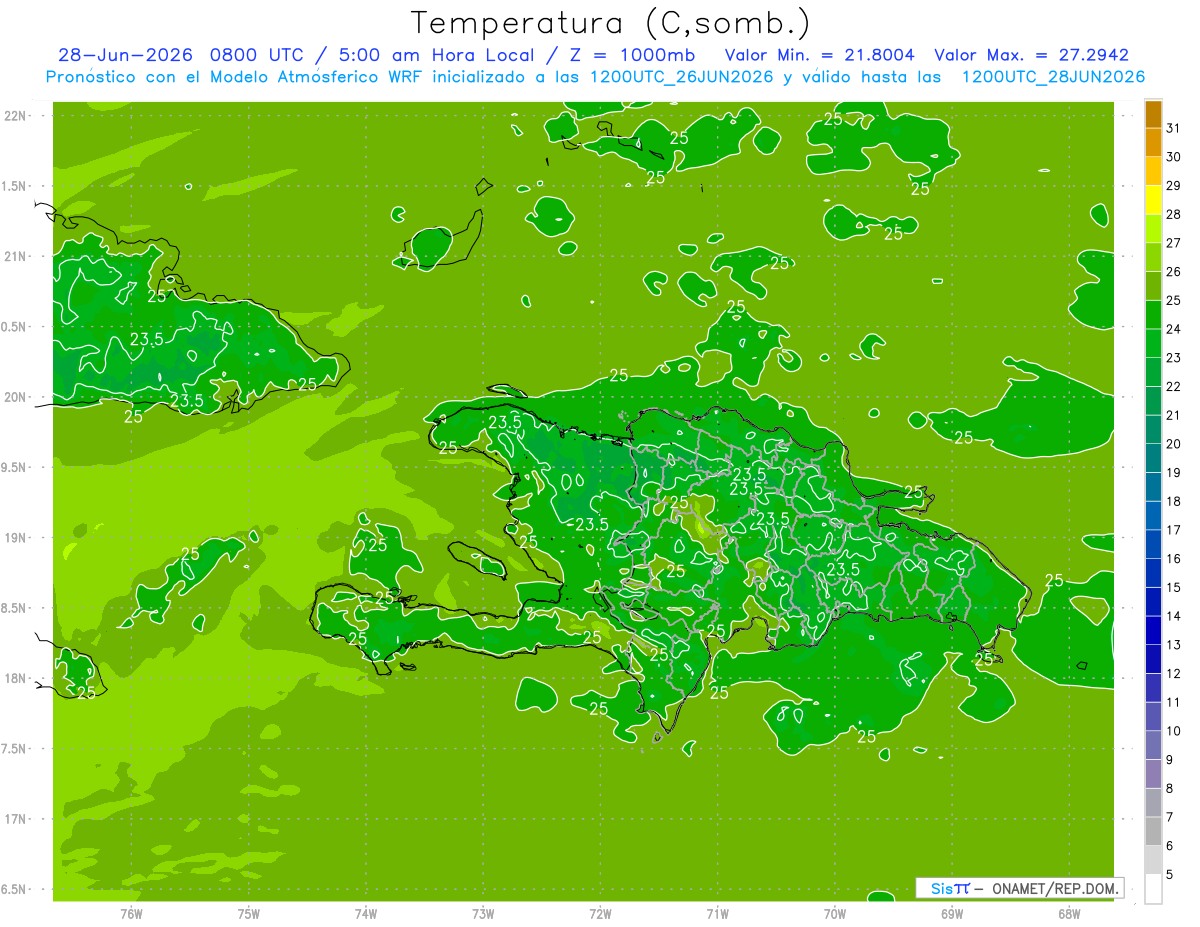Click the color scale label "10"
1200x927 pixels.
click(1174, 731)
